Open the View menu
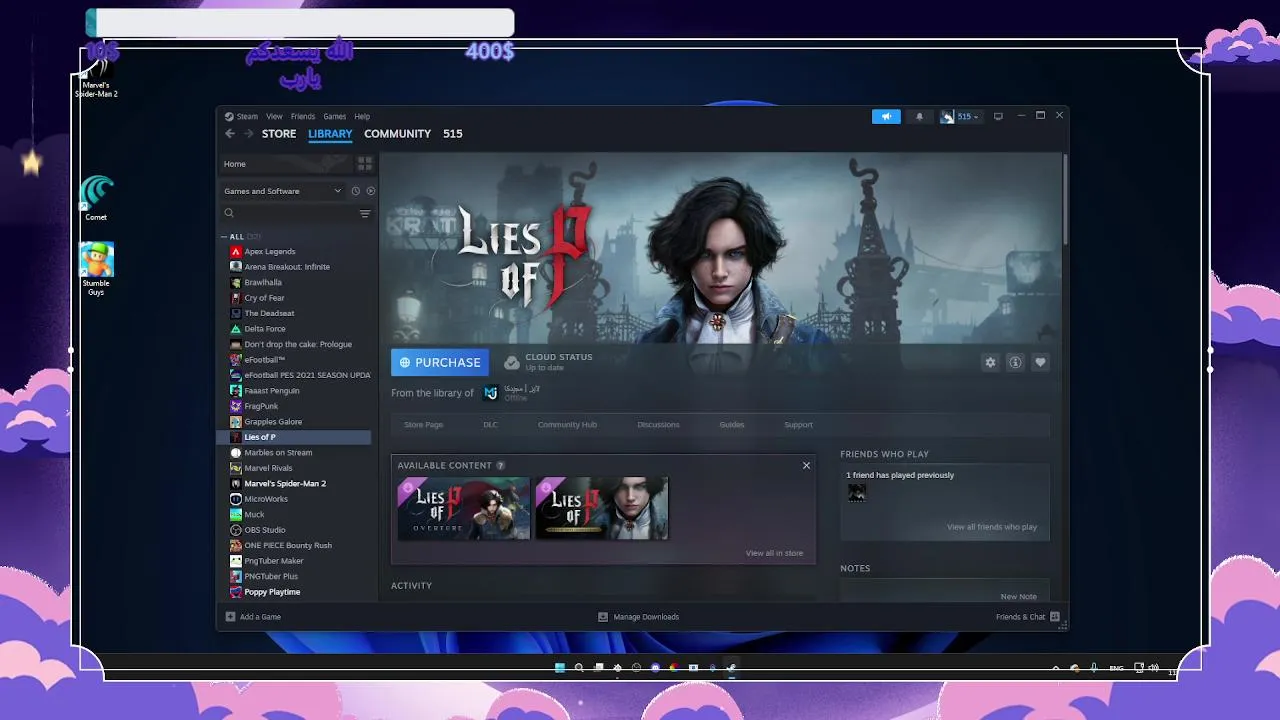 [x=274, y=117]
